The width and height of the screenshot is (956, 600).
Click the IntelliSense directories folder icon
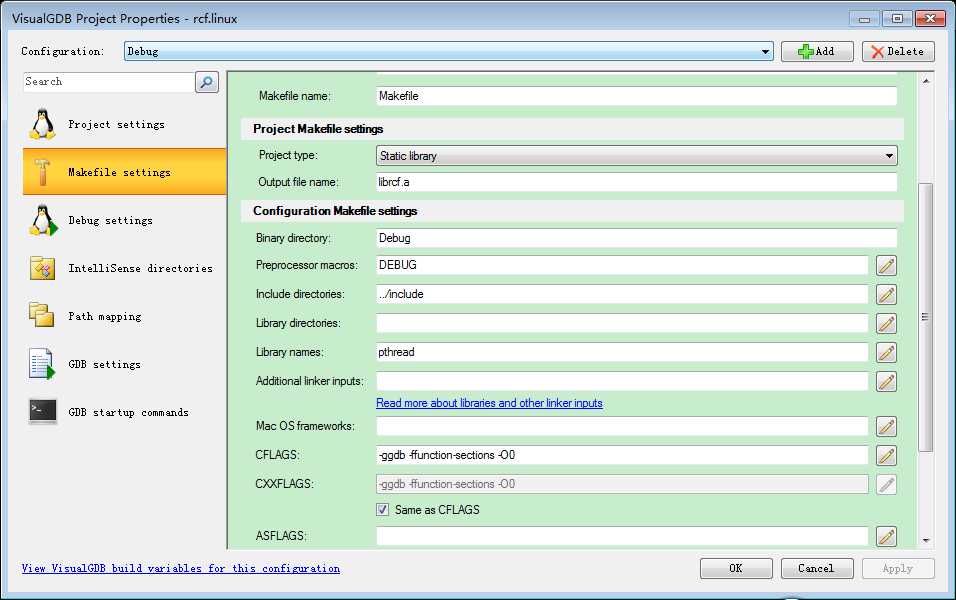pyautogui.click(x=42, y=268)
